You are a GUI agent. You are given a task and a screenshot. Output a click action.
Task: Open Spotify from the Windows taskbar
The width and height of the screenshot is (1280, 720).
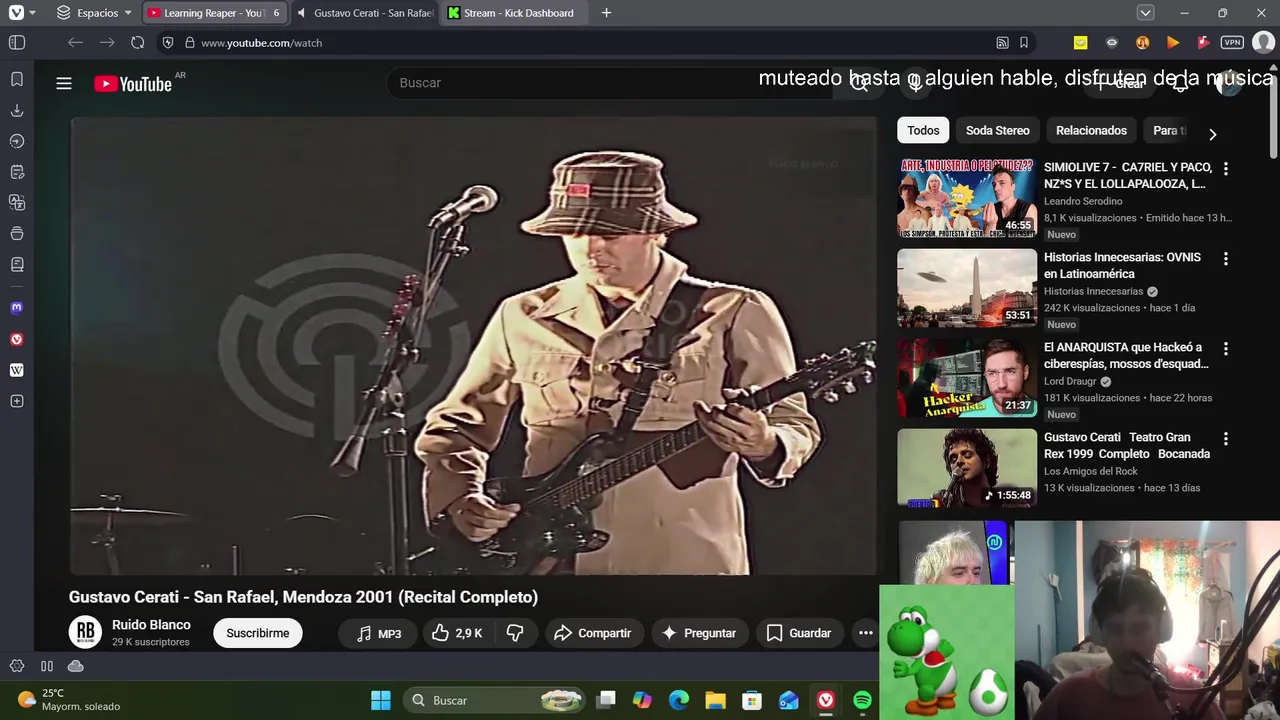coord(862,700)
